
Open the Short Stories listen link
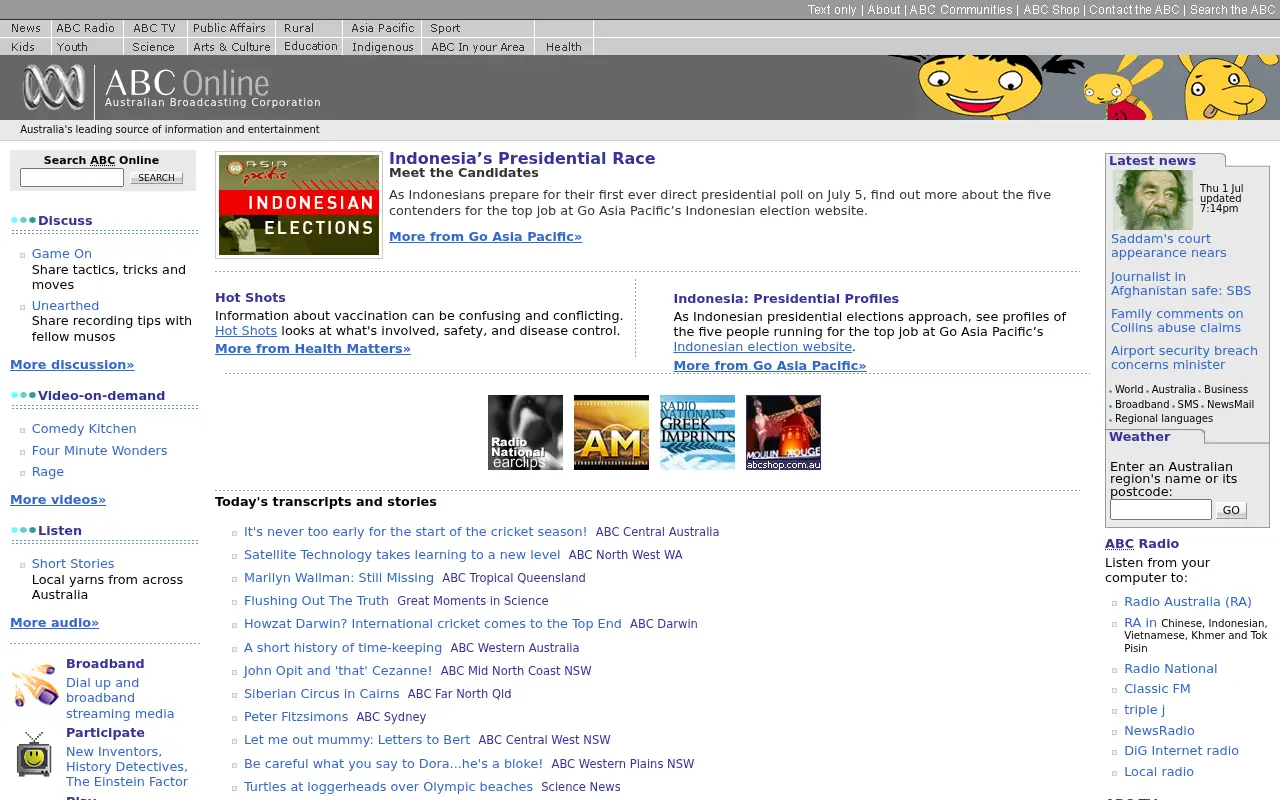(73, 564)
